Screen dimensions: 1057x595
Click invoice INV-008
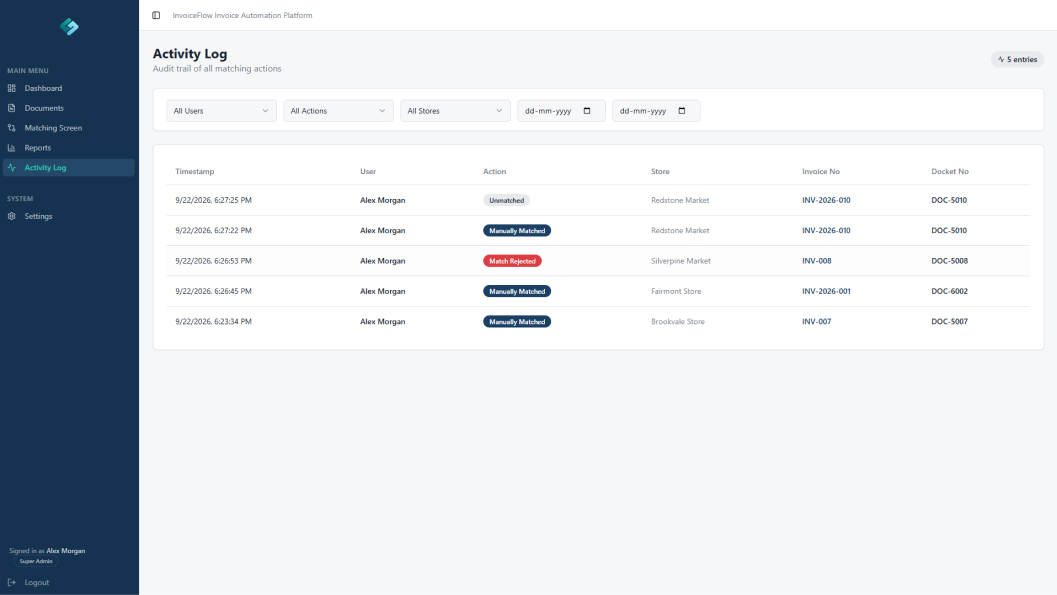click(x=817, y=261)
